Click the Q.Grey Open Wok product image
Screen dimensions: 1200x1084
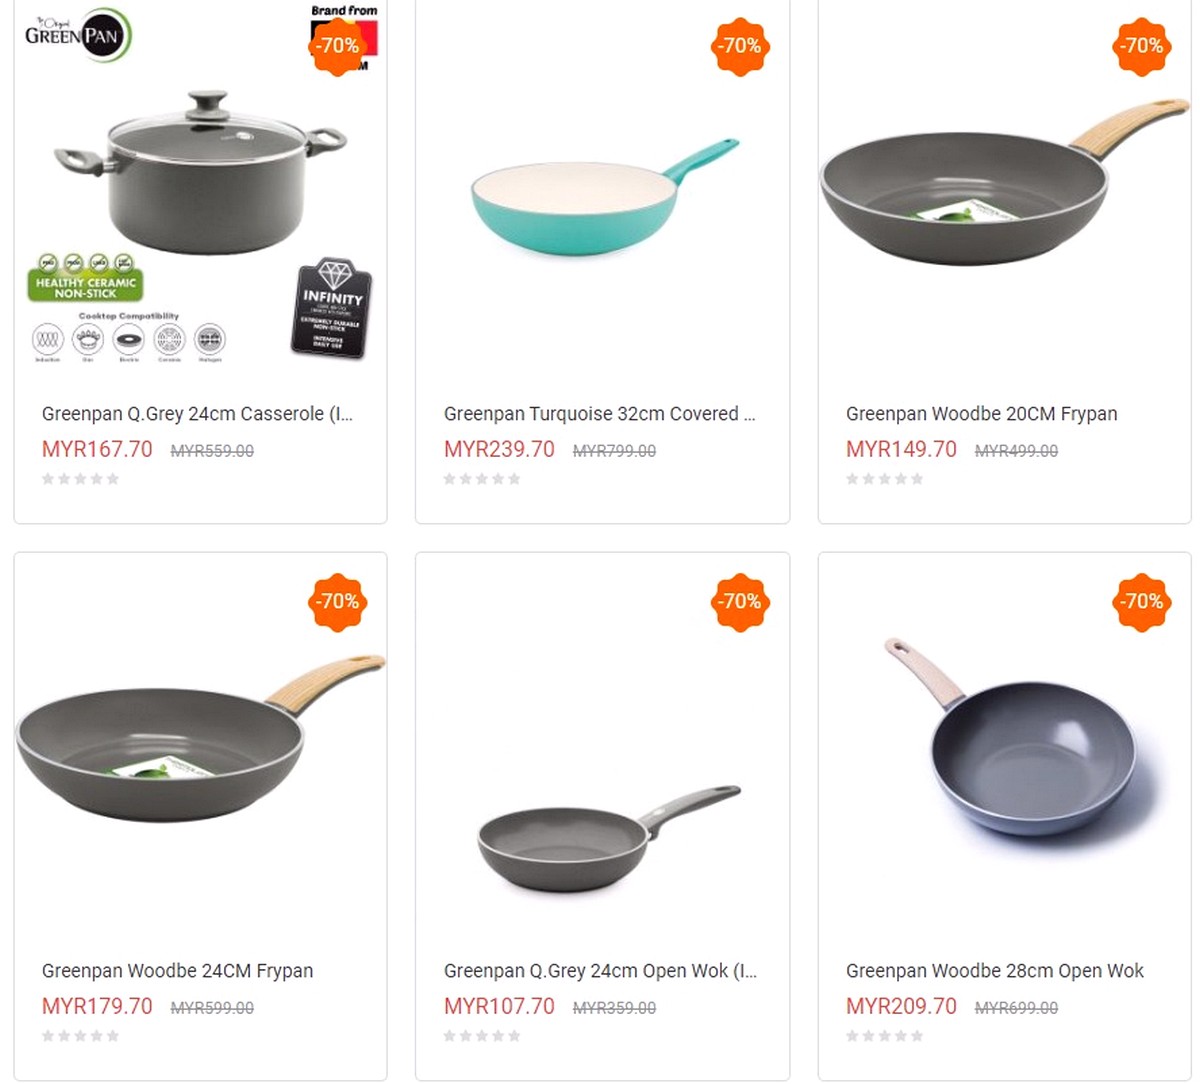(x=607, y=835)
